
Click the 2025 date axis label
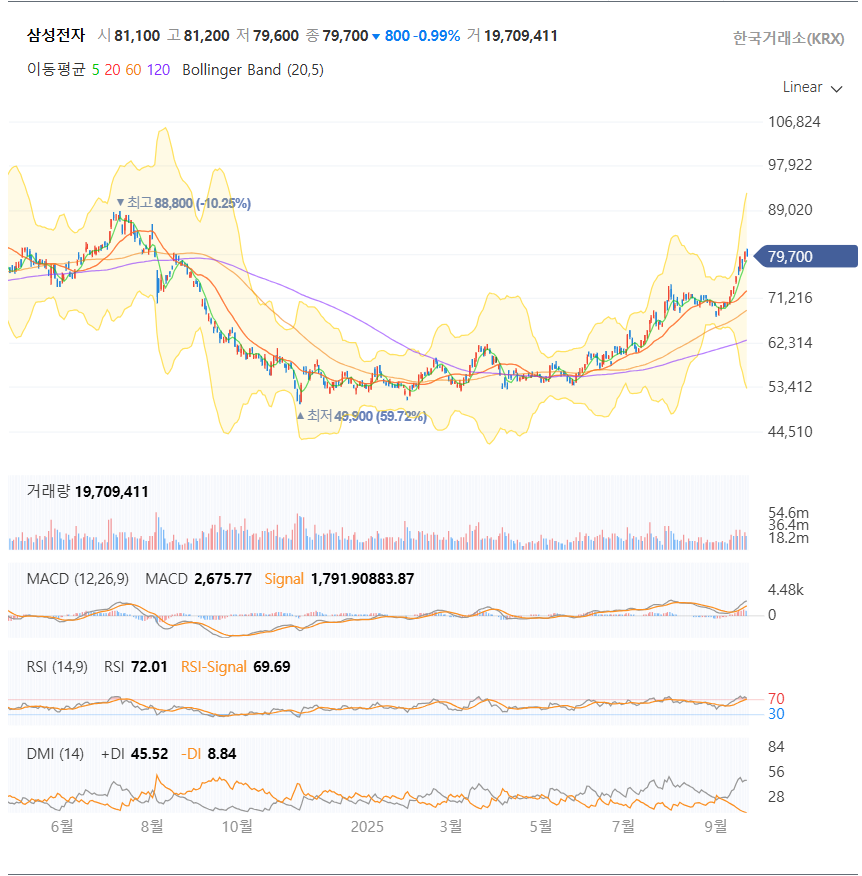(367, 826)
